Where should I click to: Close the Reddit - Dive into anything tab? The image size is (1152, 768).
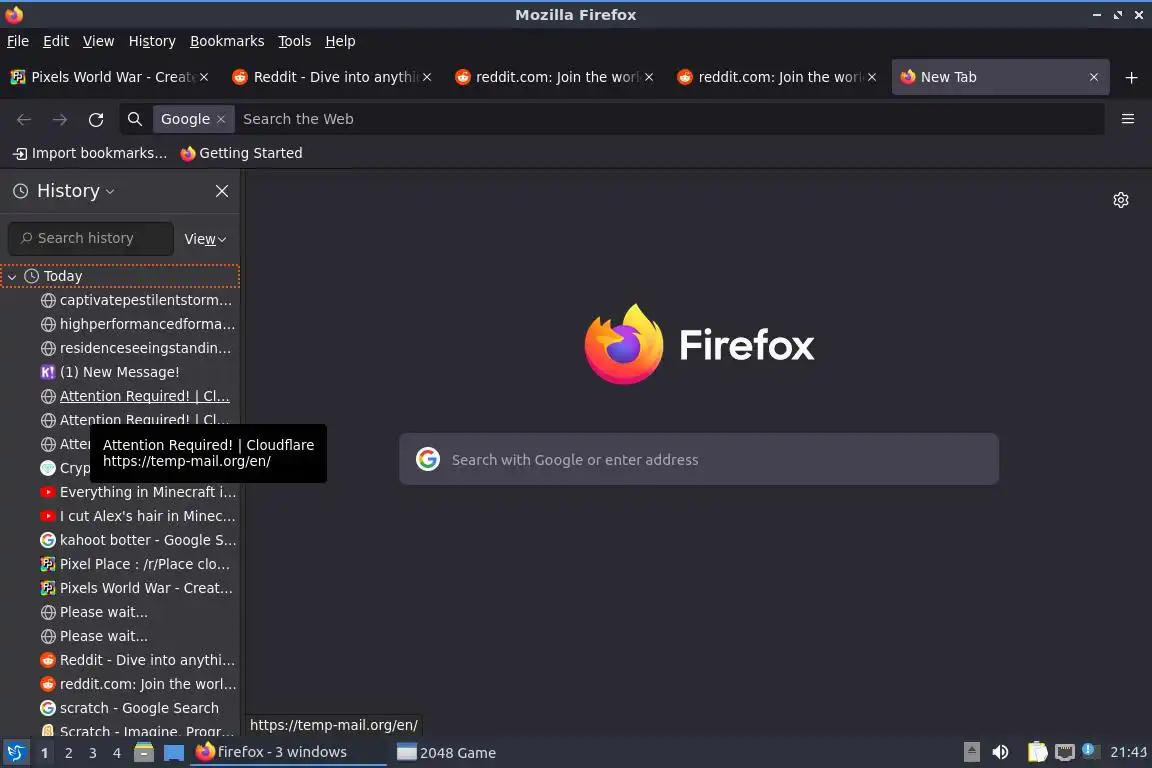[x=427, y=77]
